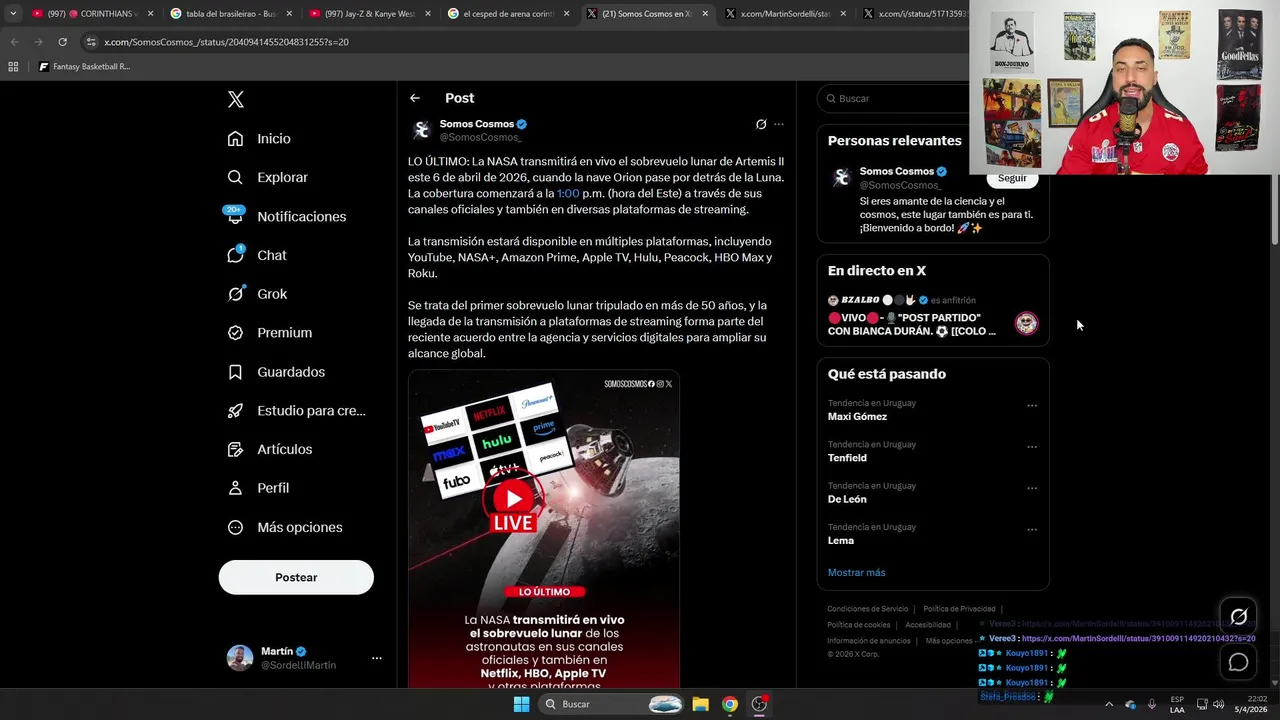Open Premium section

click(x=270, y=333)
